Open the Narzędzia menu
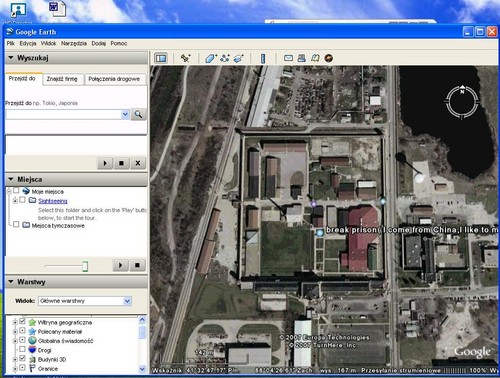This screenshot has height=378, width=500. point(74,43)
